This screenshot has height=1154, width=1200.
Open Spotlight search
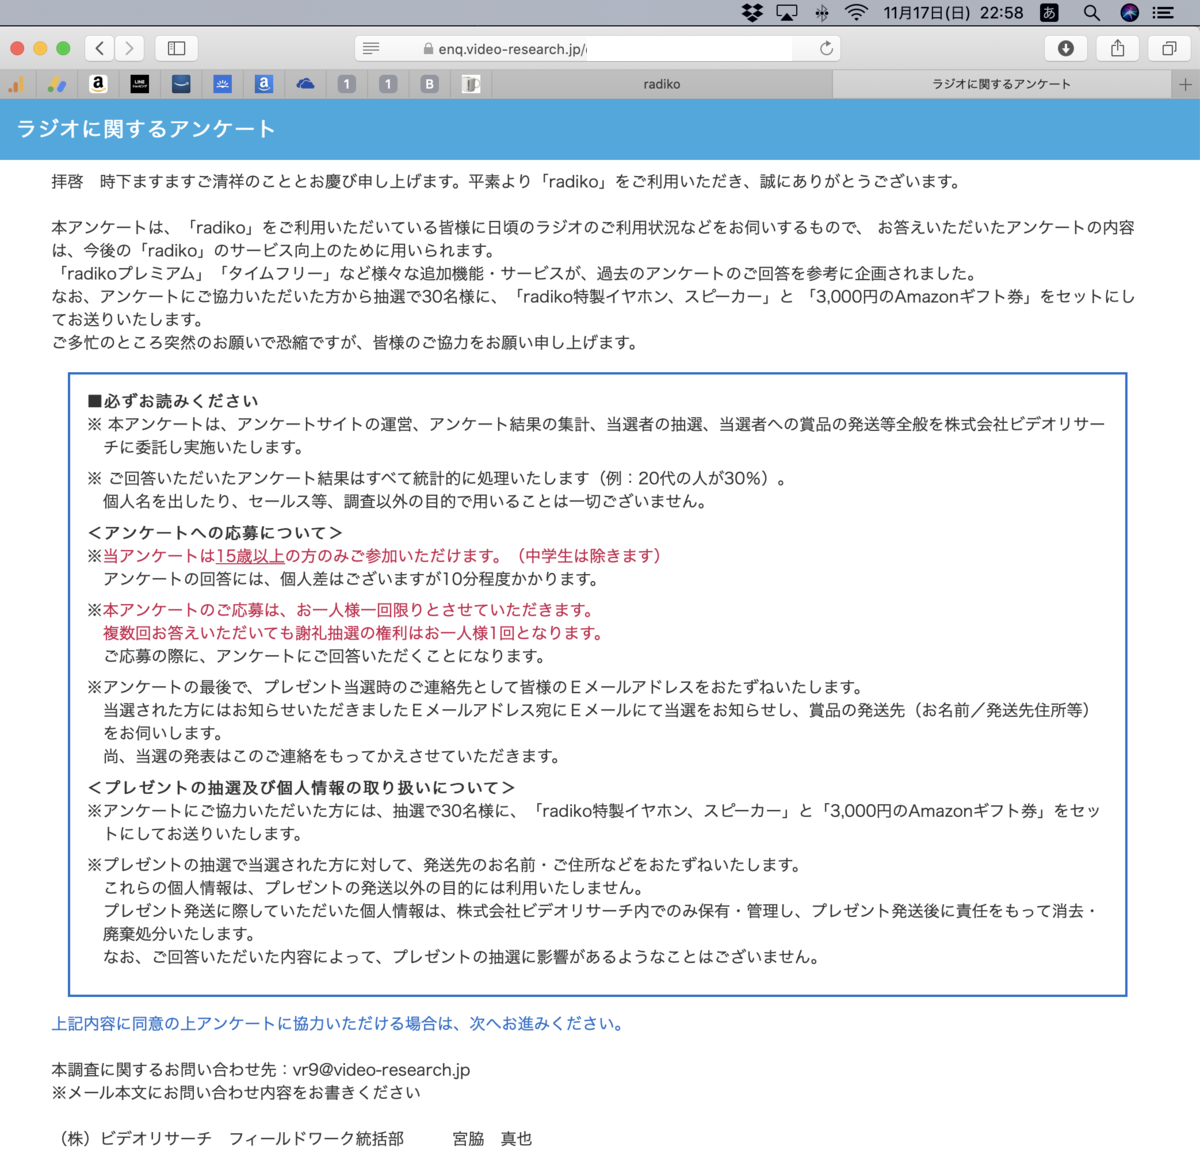point(1092,12)
